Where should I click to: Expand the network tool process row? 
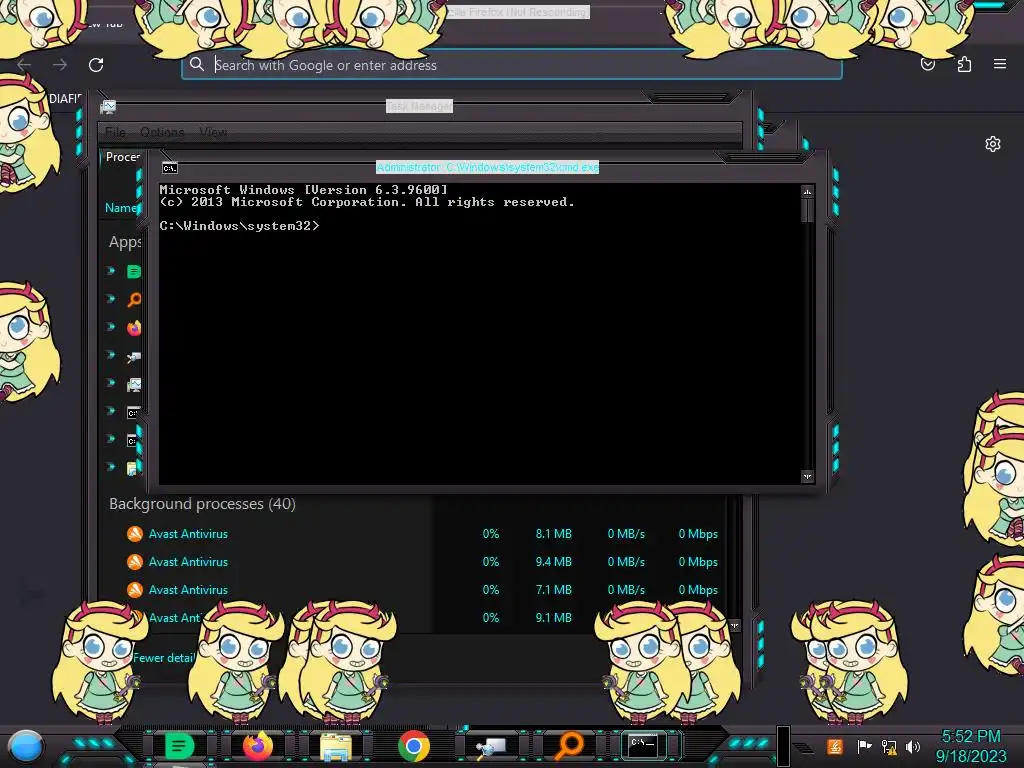click(111, 355)
